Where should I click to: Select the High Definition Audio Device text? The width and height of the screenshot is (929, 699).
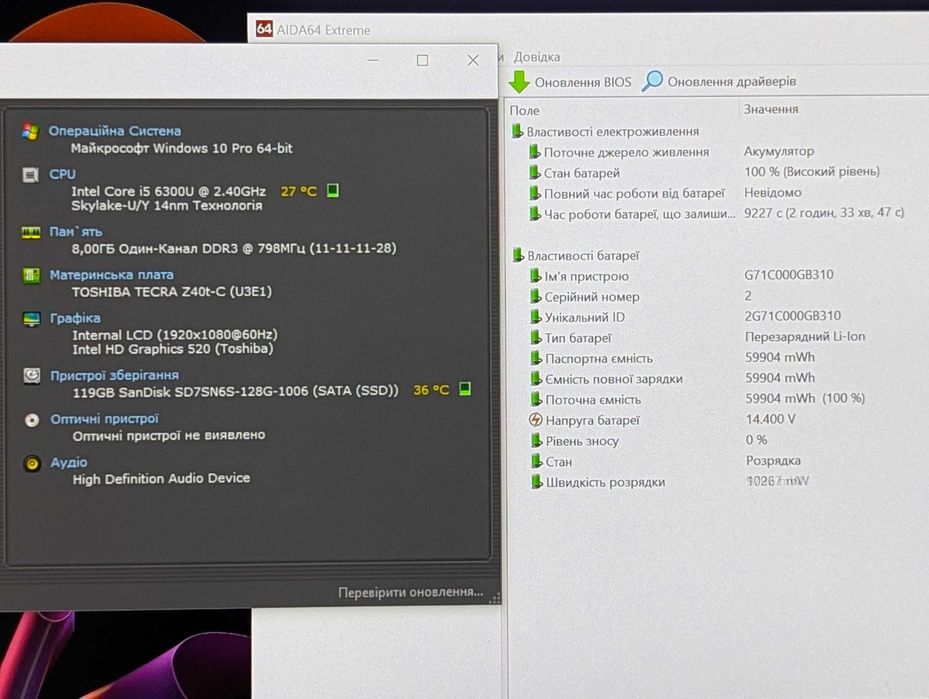tap(161, 479)
